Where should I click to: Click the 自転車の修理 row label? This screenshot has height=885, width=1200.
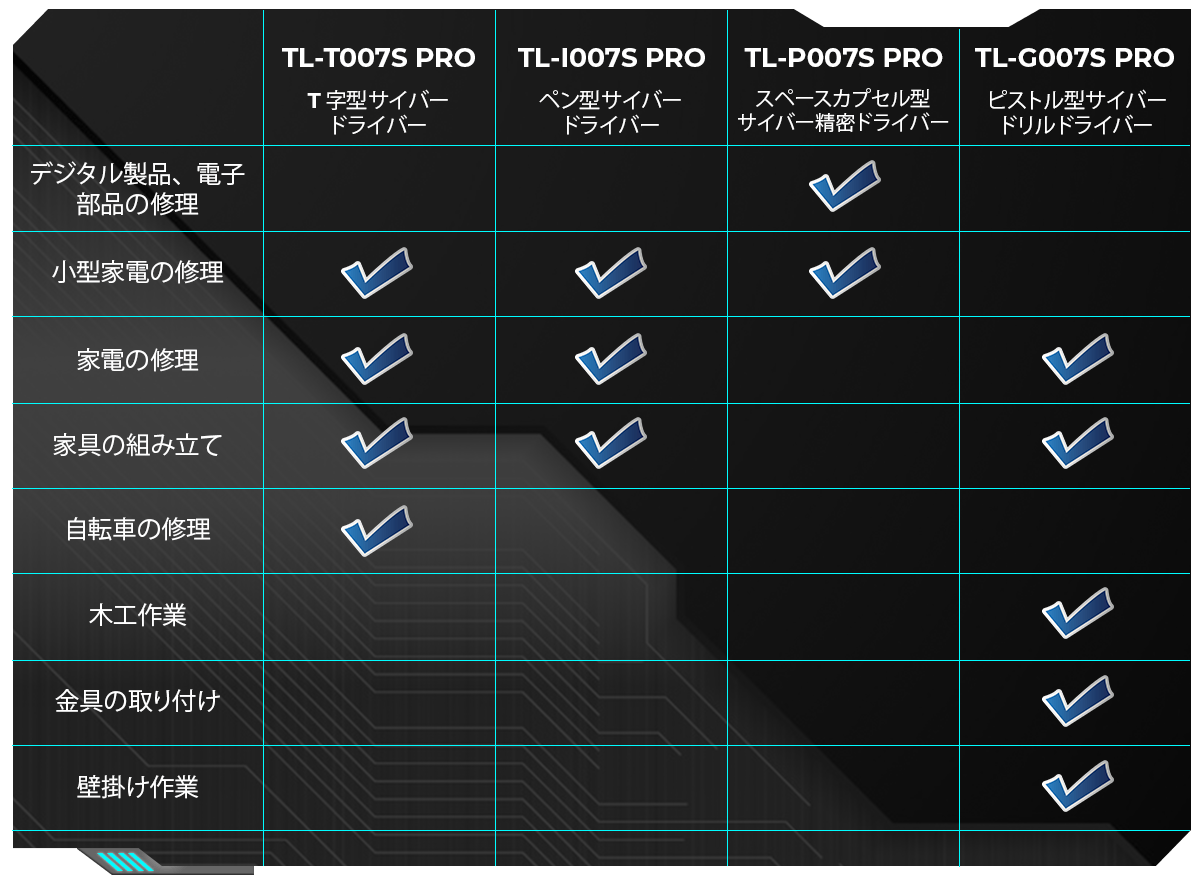coord(138,529)
